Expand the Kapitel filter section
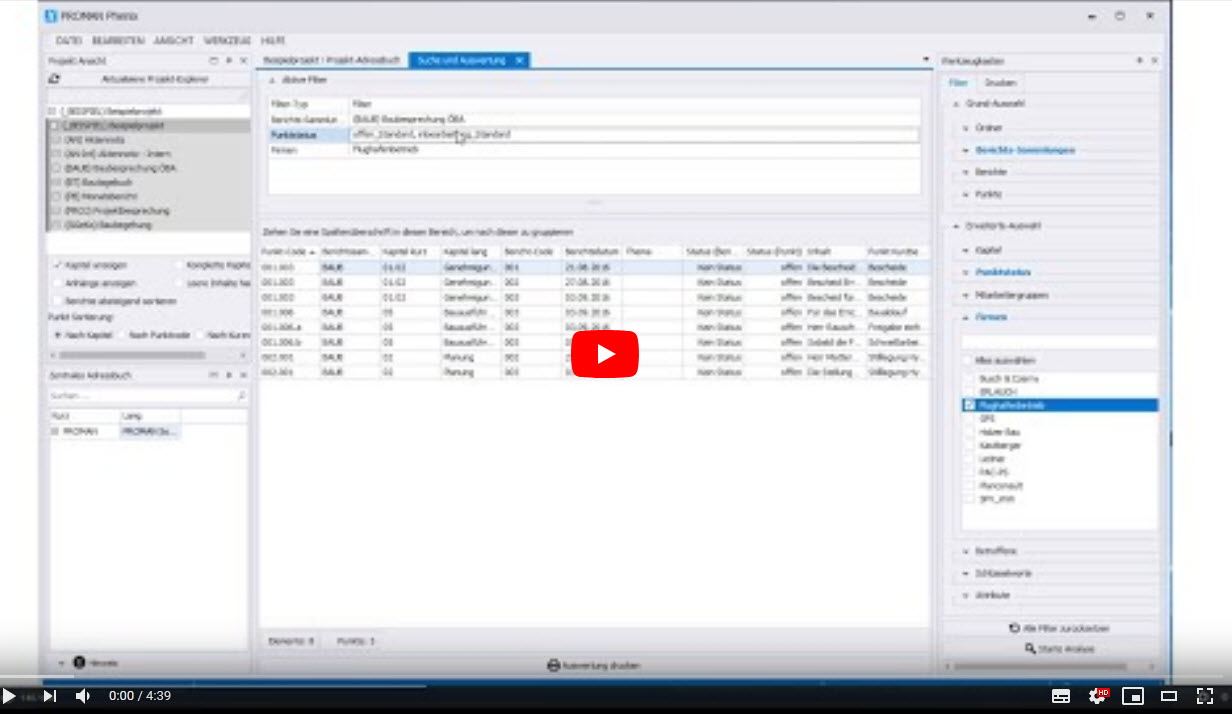The width and height of the screenshot is (1232, 714). click(x=966, y=250)
